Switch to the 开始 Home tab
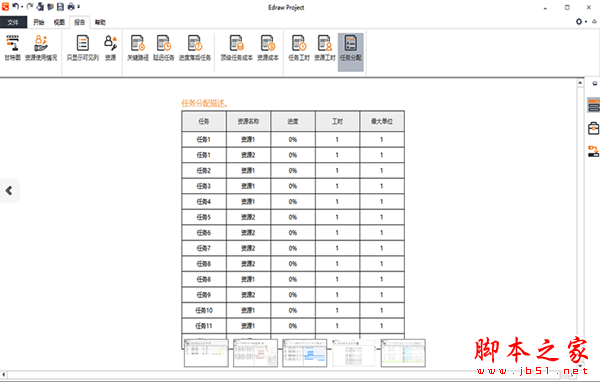This screenshot has width=600, height=382. [39, 22]
